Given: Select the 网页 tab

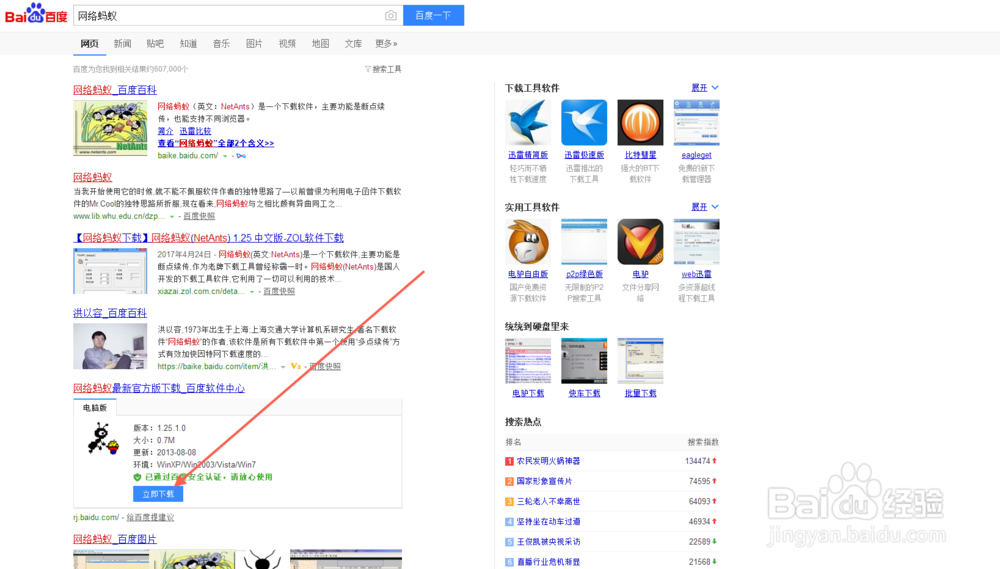Looking at the screenshot, I should pyautogui.click(x=89, y=43).
